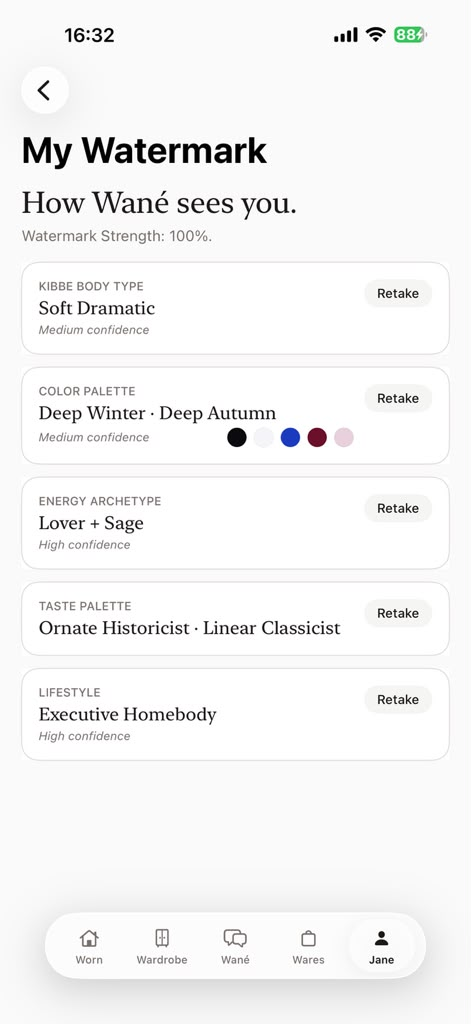Tap the Wi-Fi status icon
Viewport: 471px width, 1024px height.
(x=376, y=34)
